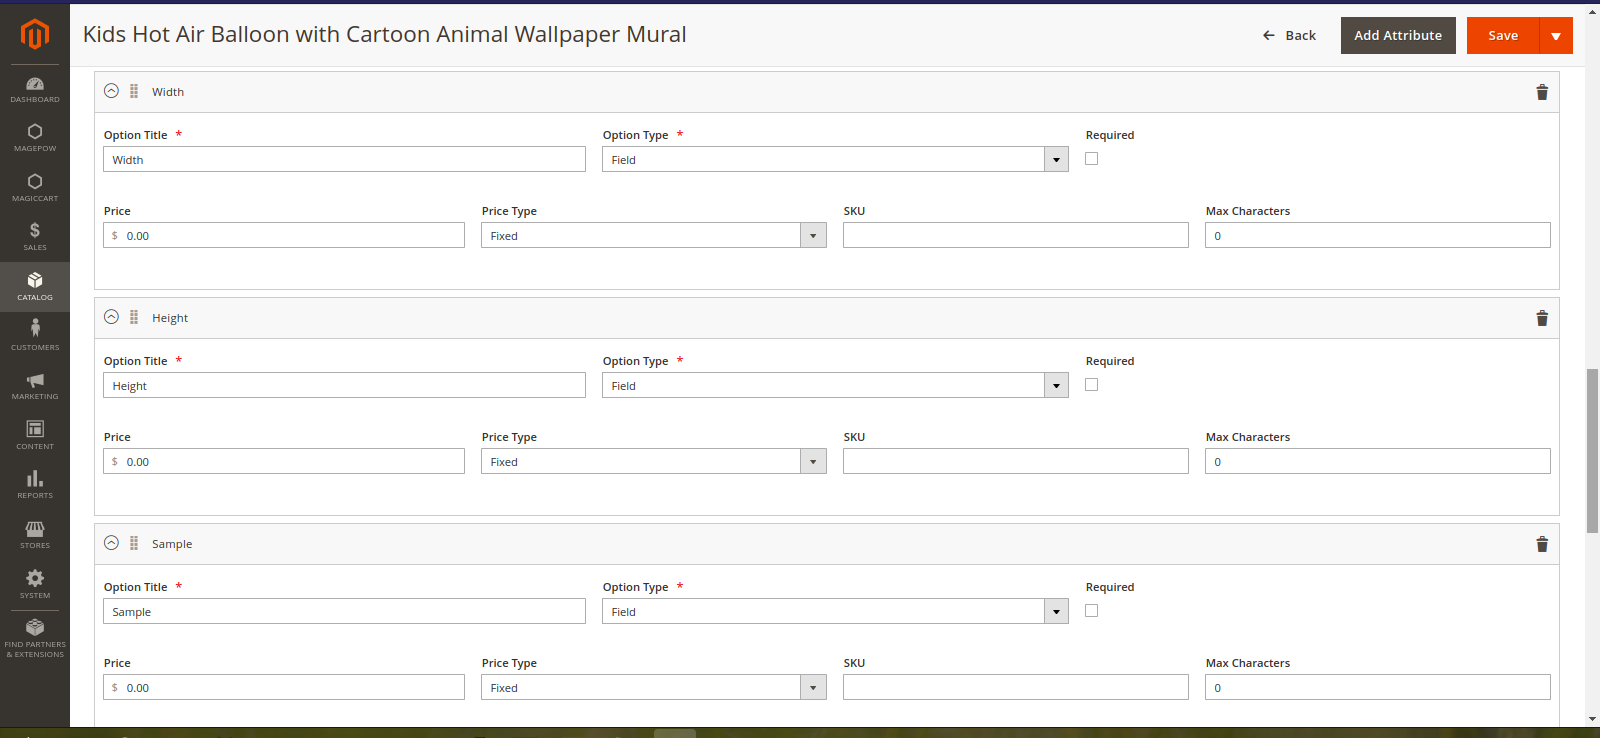Viewport: 1600px width, 738px height.
Task: Open the Stores icon in sidebar
Action: point(35,534)
